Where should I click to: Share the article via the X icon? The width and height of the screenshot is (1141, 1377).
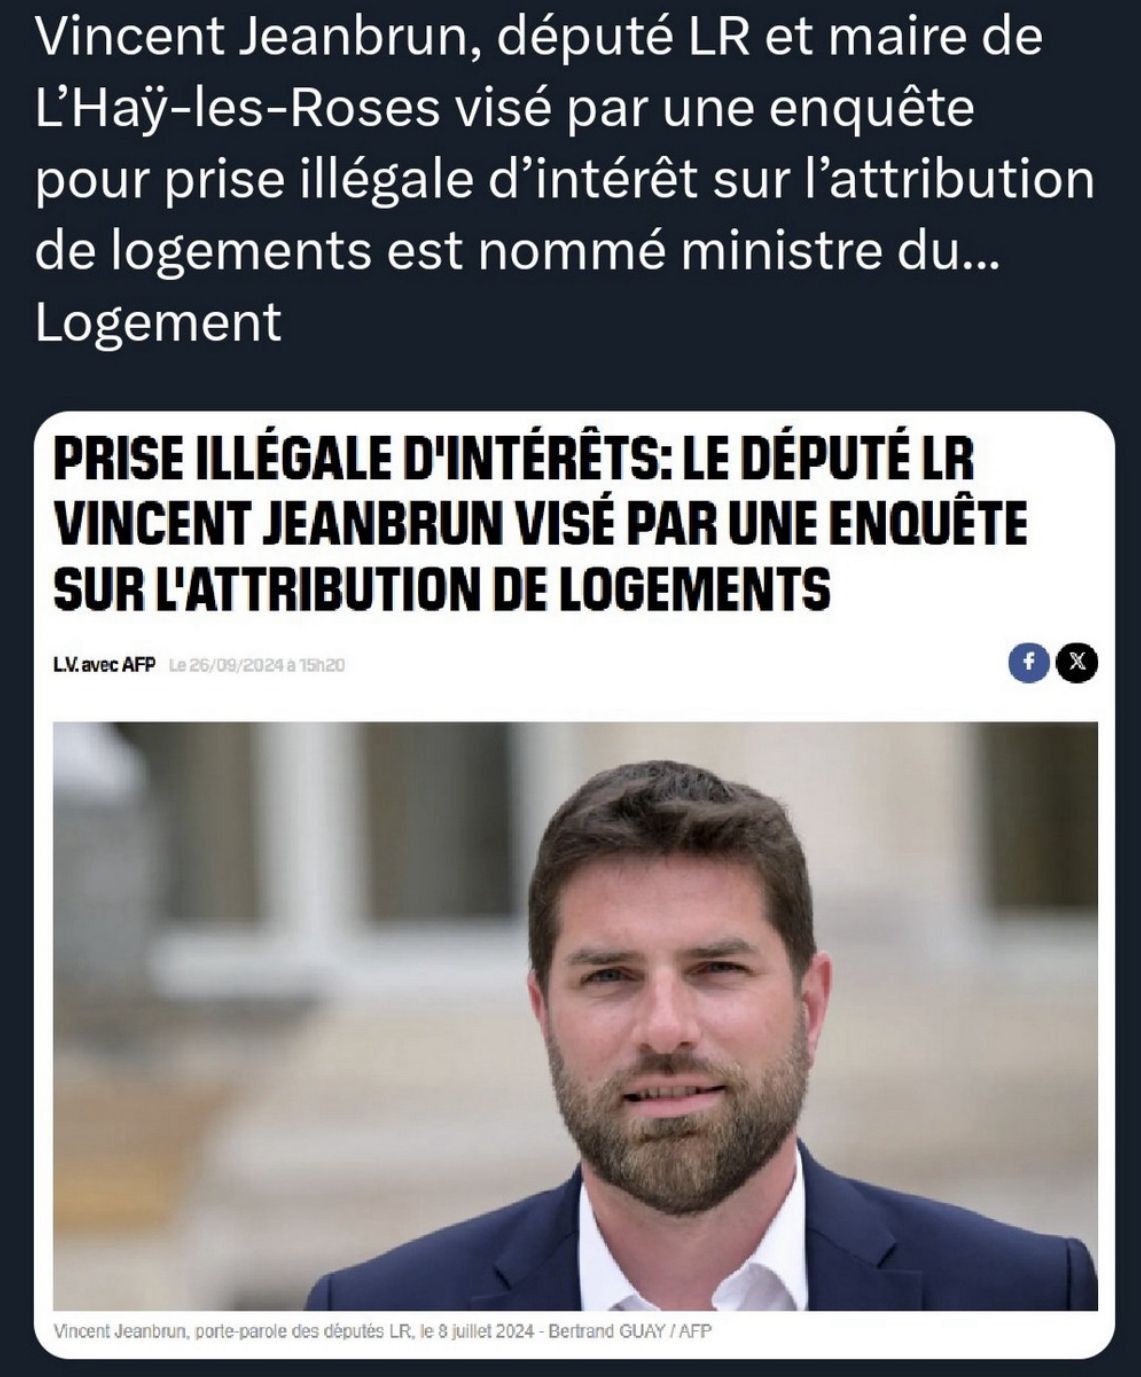click(x=1077, y=662)
